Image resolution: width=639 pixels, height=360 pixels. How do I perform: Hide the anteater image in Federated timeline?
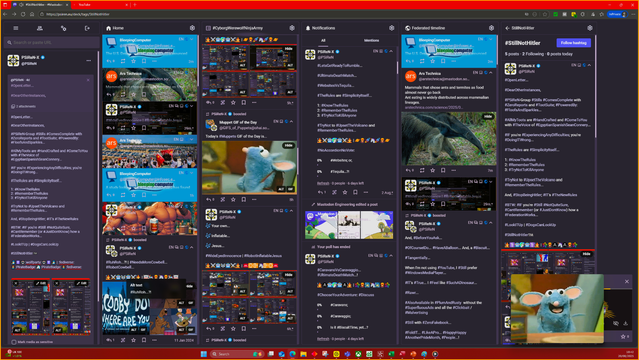click(x=488, y=117)
